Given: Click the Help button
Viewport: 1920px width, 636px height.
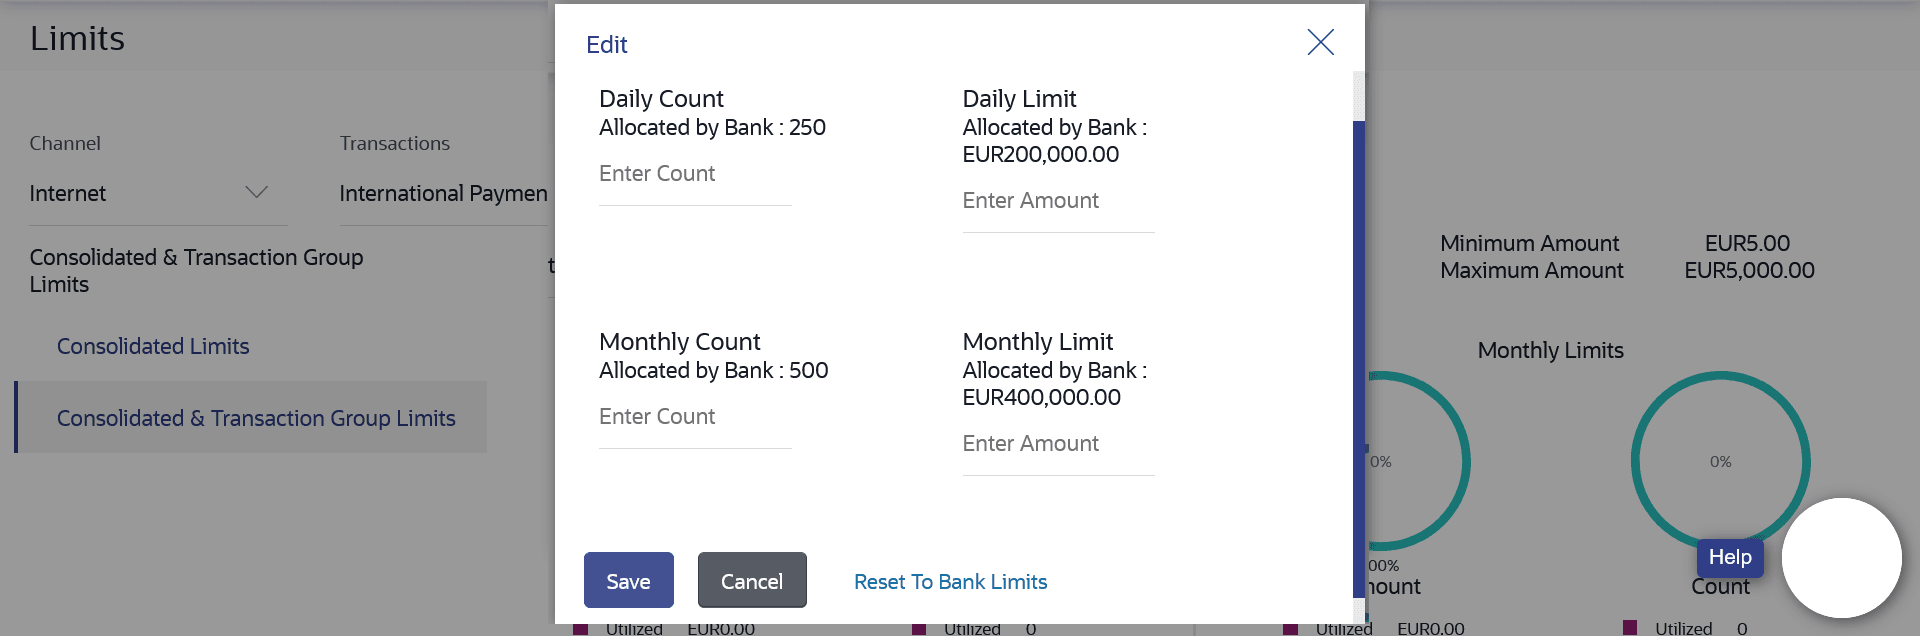Looking at the screenshot, I should click(1729, 558).
